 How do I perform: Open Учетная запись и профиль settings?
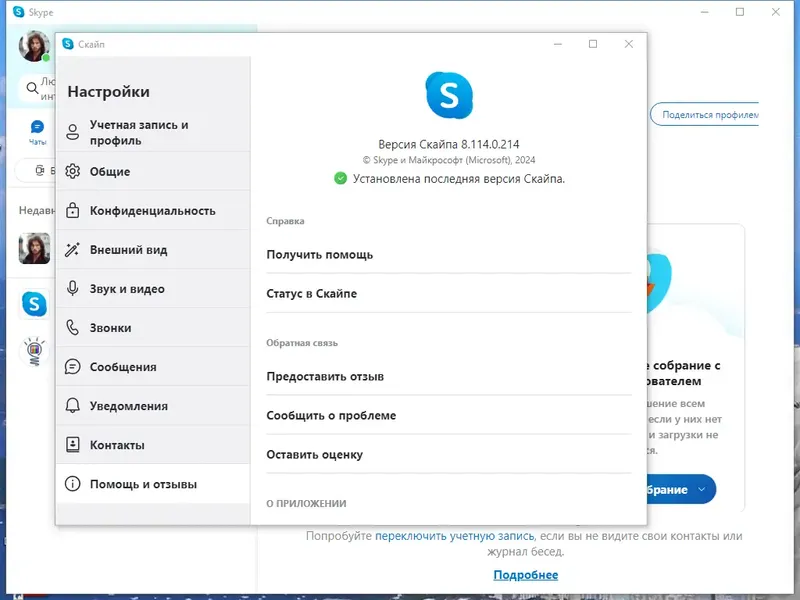(x=153, y=132)
